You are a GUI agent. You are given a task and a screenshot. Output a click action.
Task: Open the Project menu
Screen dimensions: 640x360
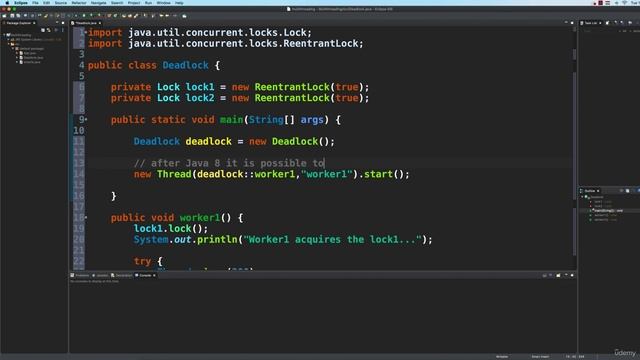click(134, 3)
